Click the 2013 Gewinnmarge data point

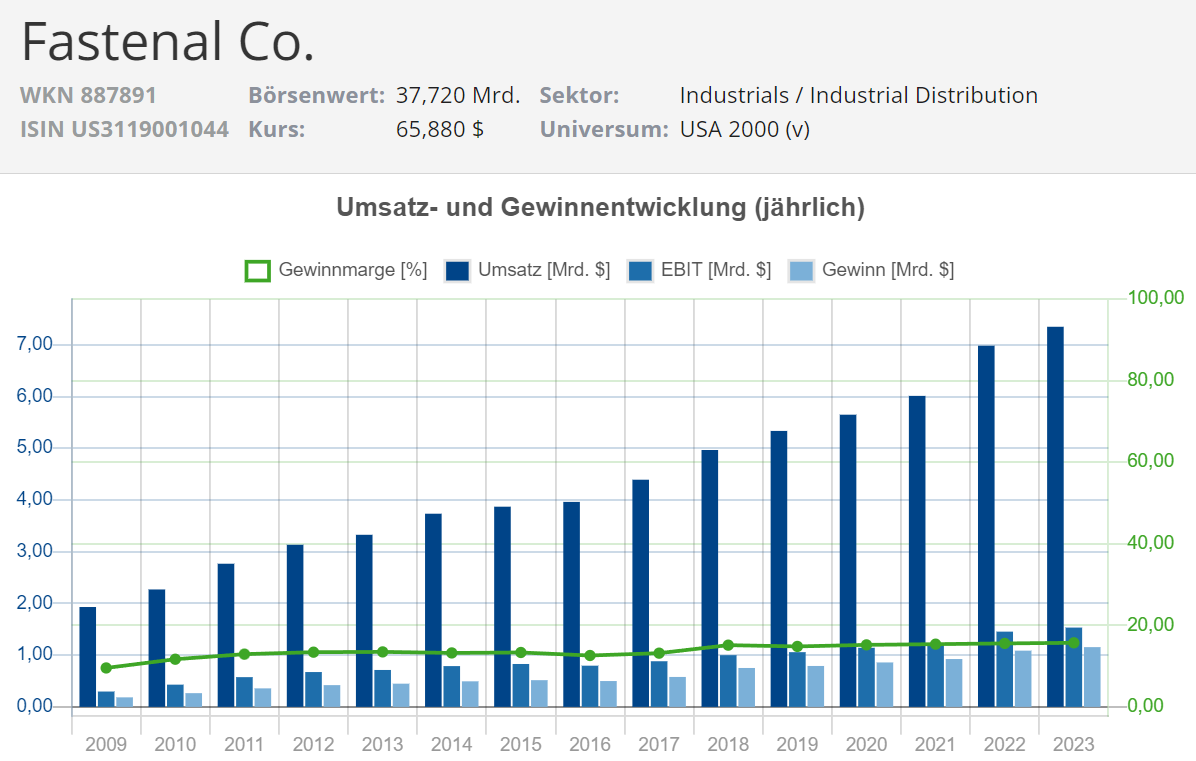coord(383,652)
